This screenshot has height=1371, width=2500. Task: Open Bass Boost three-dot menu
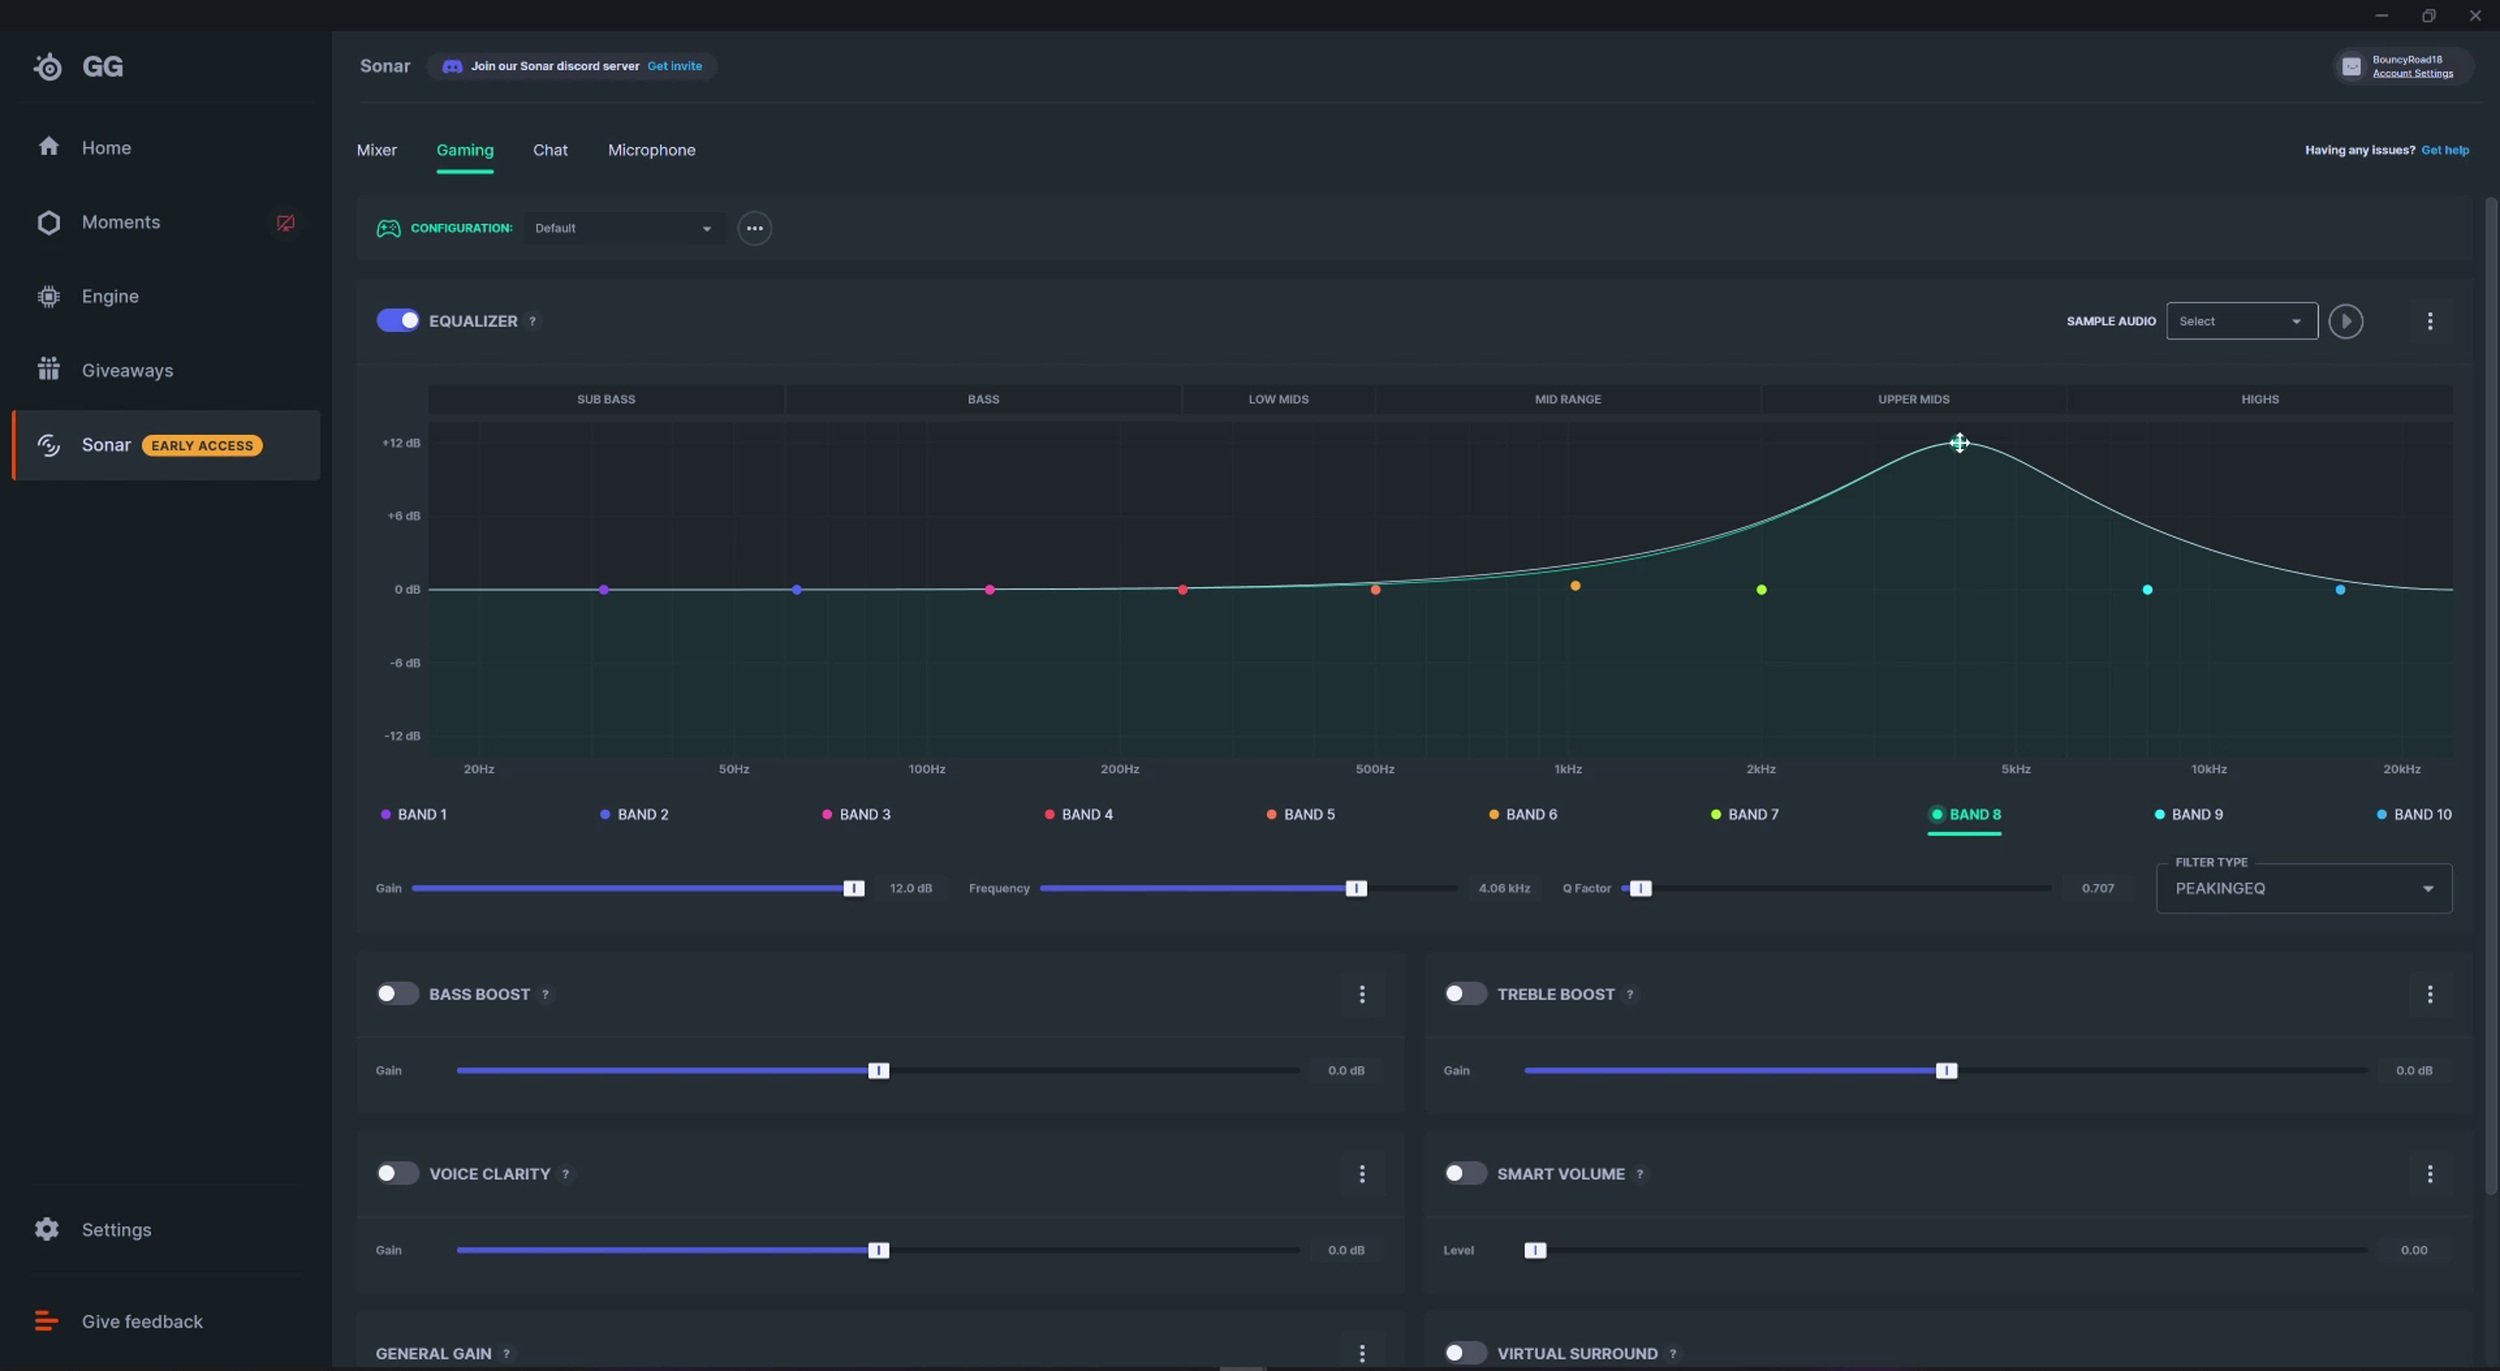pyautogui.click(x=1361, y=994)
